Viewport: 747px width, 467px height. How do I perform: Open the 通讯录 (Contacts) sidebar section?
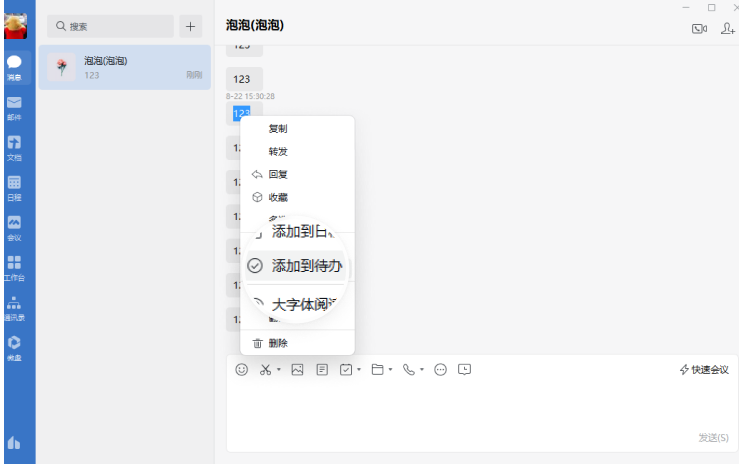coord(14,306)
